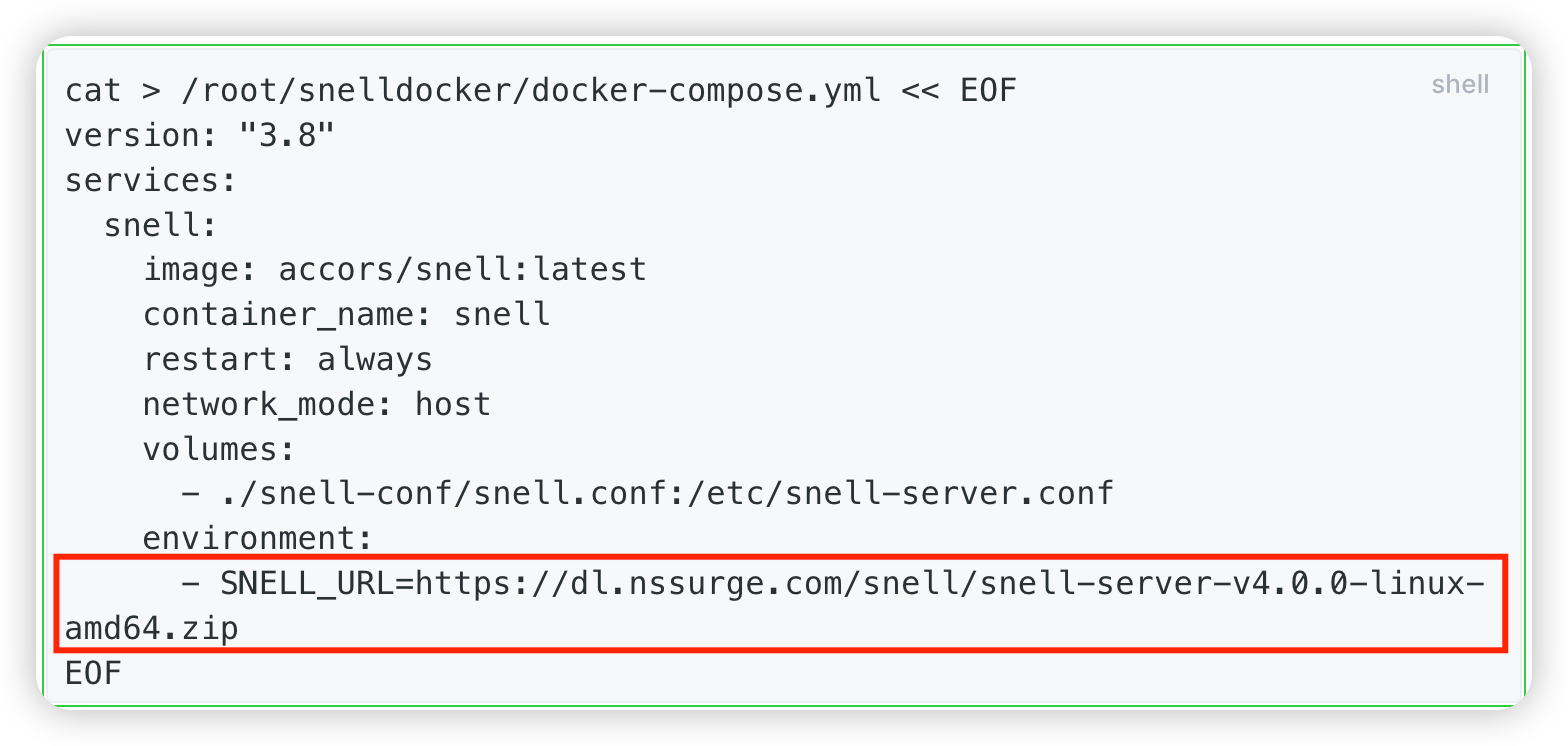Click the shell language label
Image resolution: width=1568 pixels, height=746 pixels.
[x=1460, y=85]
